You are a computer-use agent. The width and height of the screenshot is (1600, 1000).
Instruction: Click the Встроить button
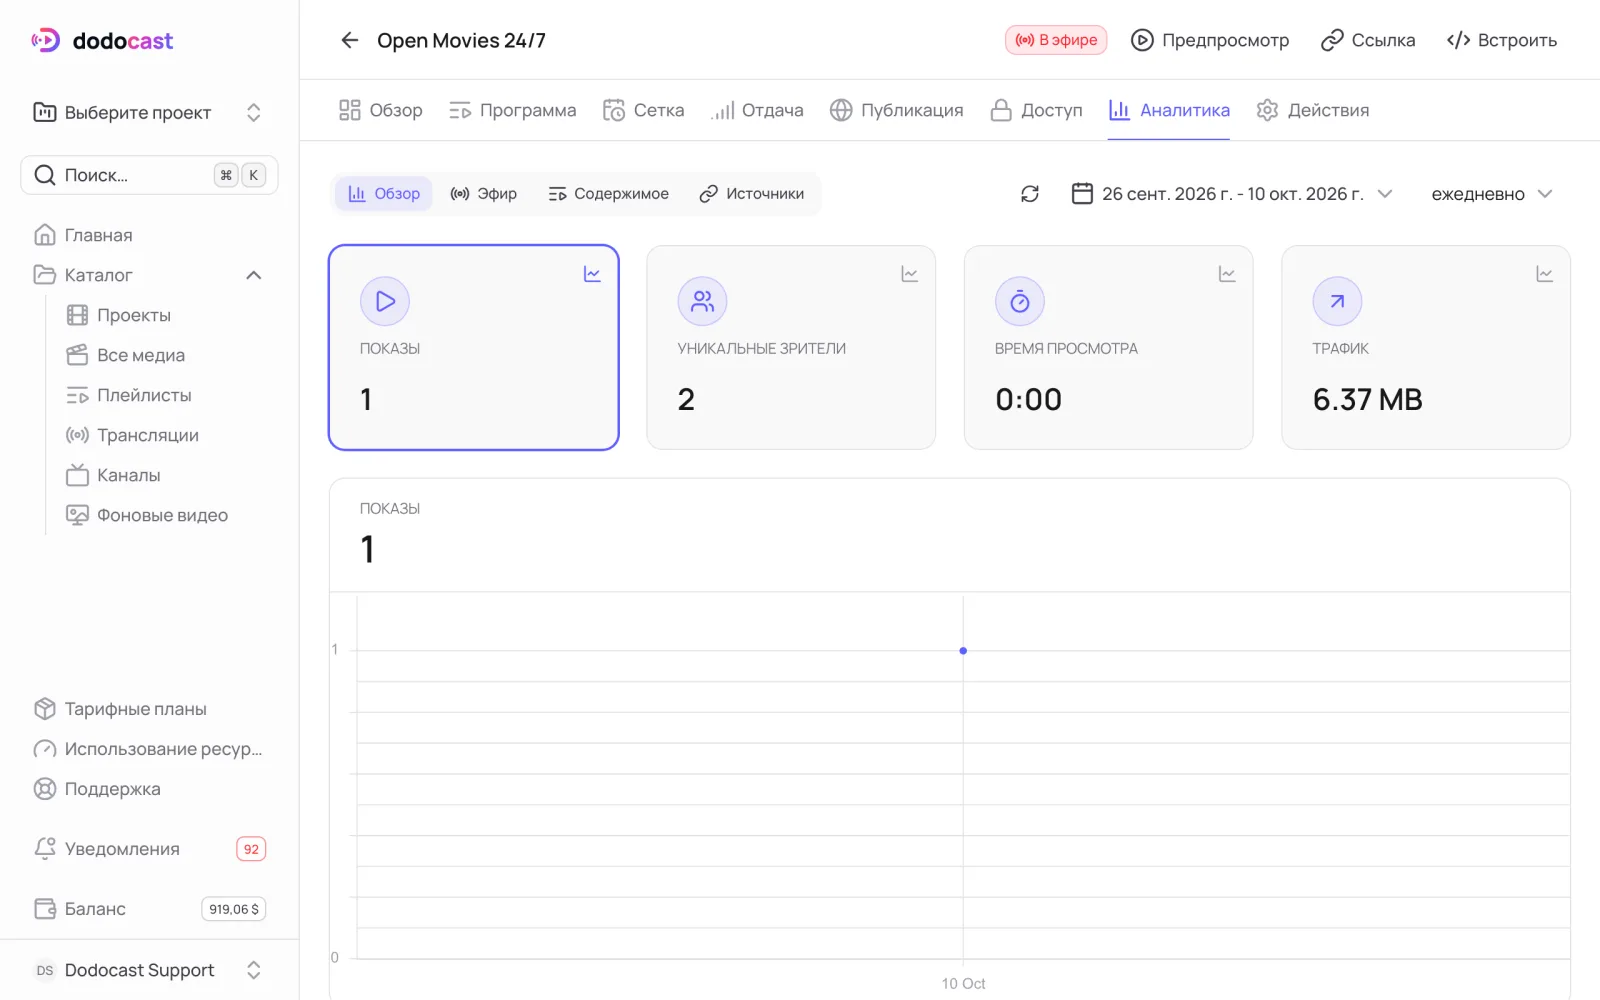pyautogui.click(x=1502, y=40)
